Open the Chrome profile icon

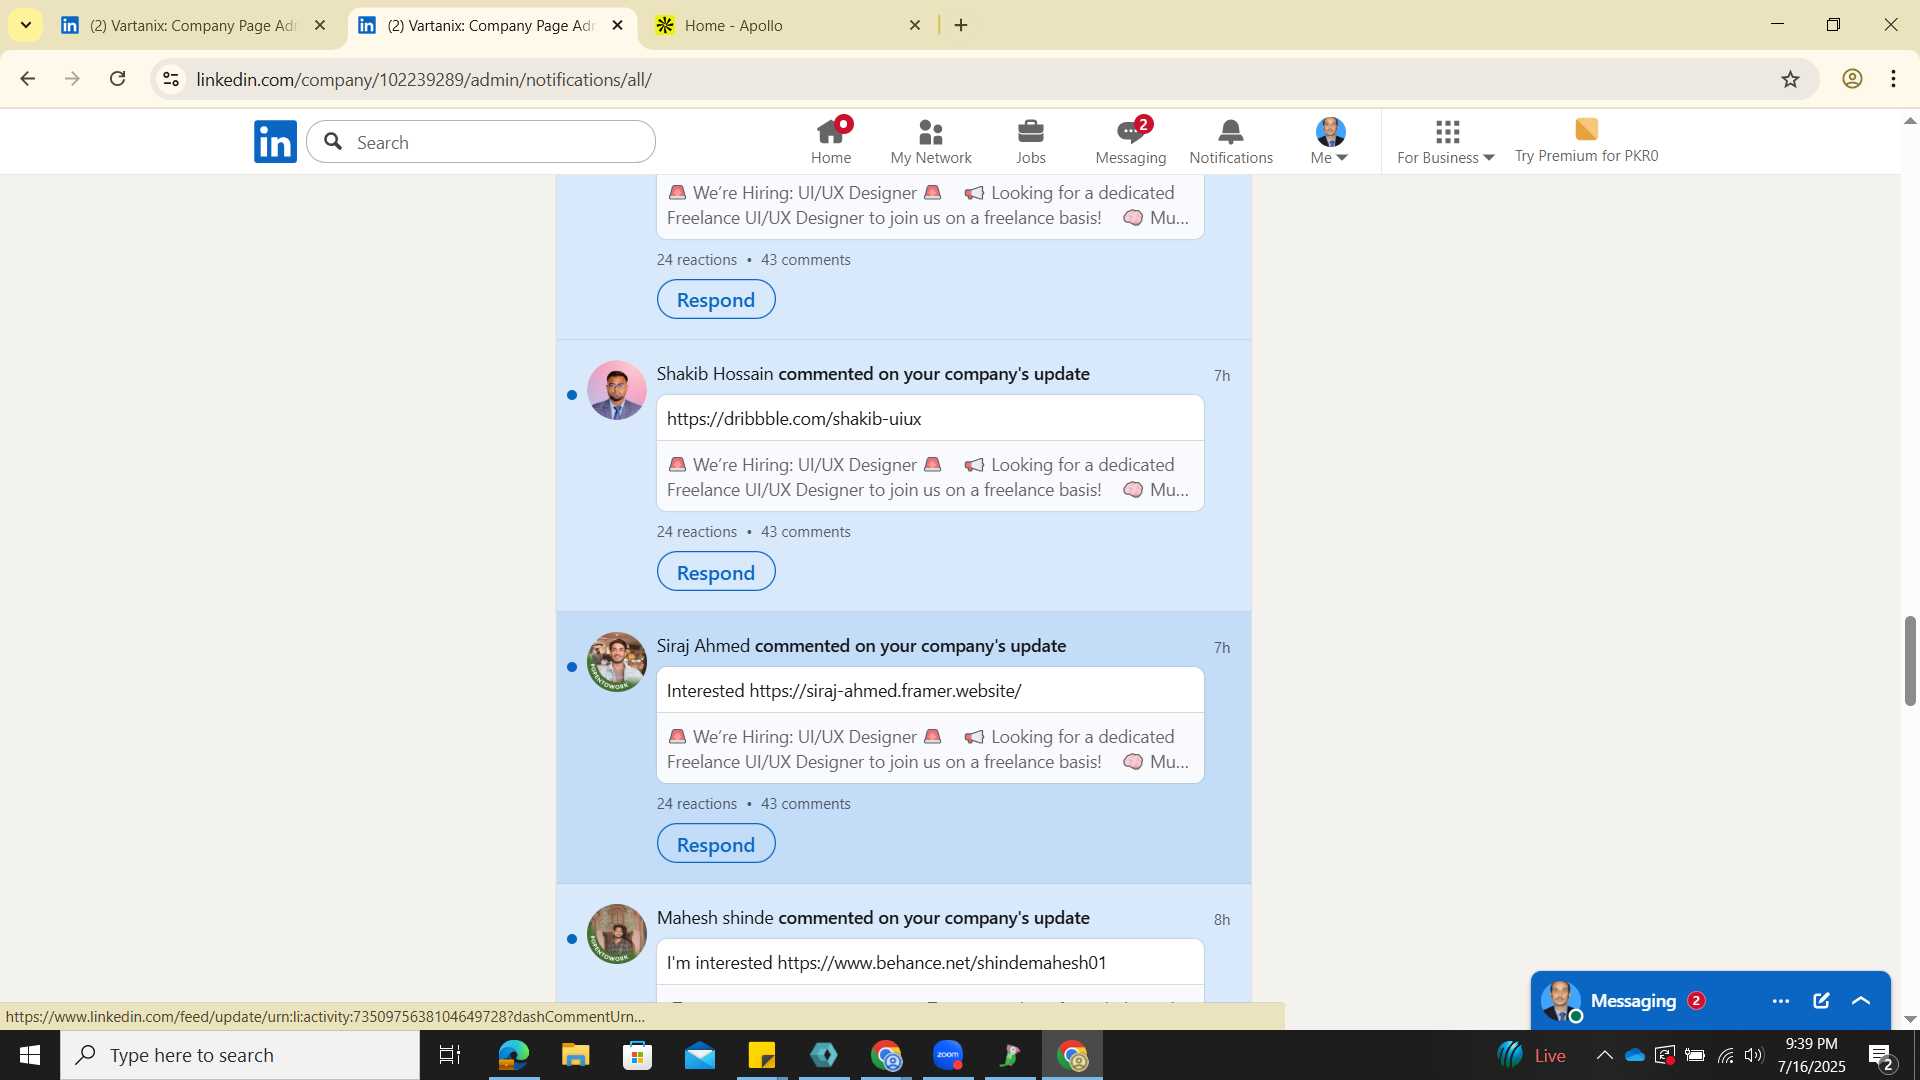pos(1852,79)
